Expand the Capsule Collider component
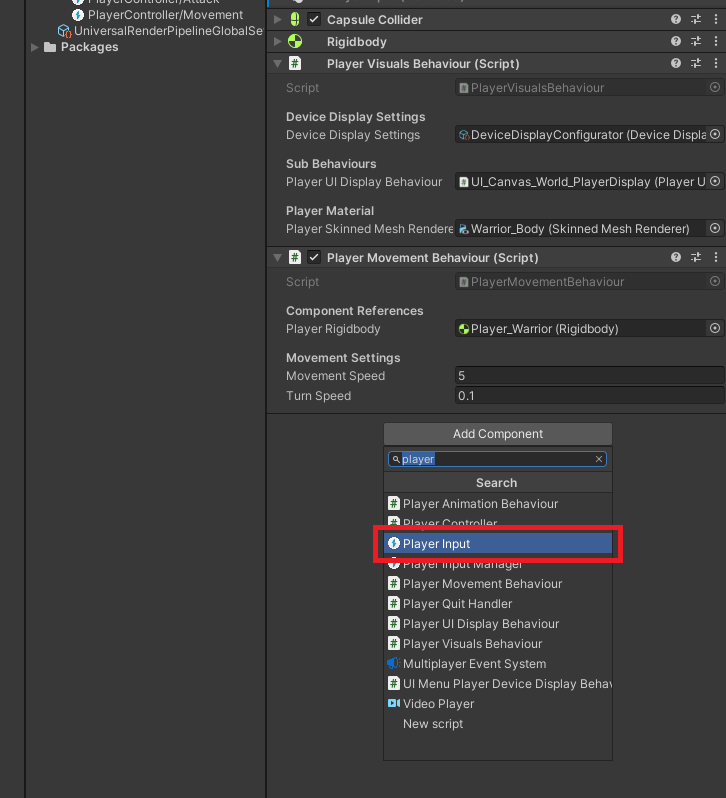This screenshot has height=798, width=726. [x=277, y=19]
